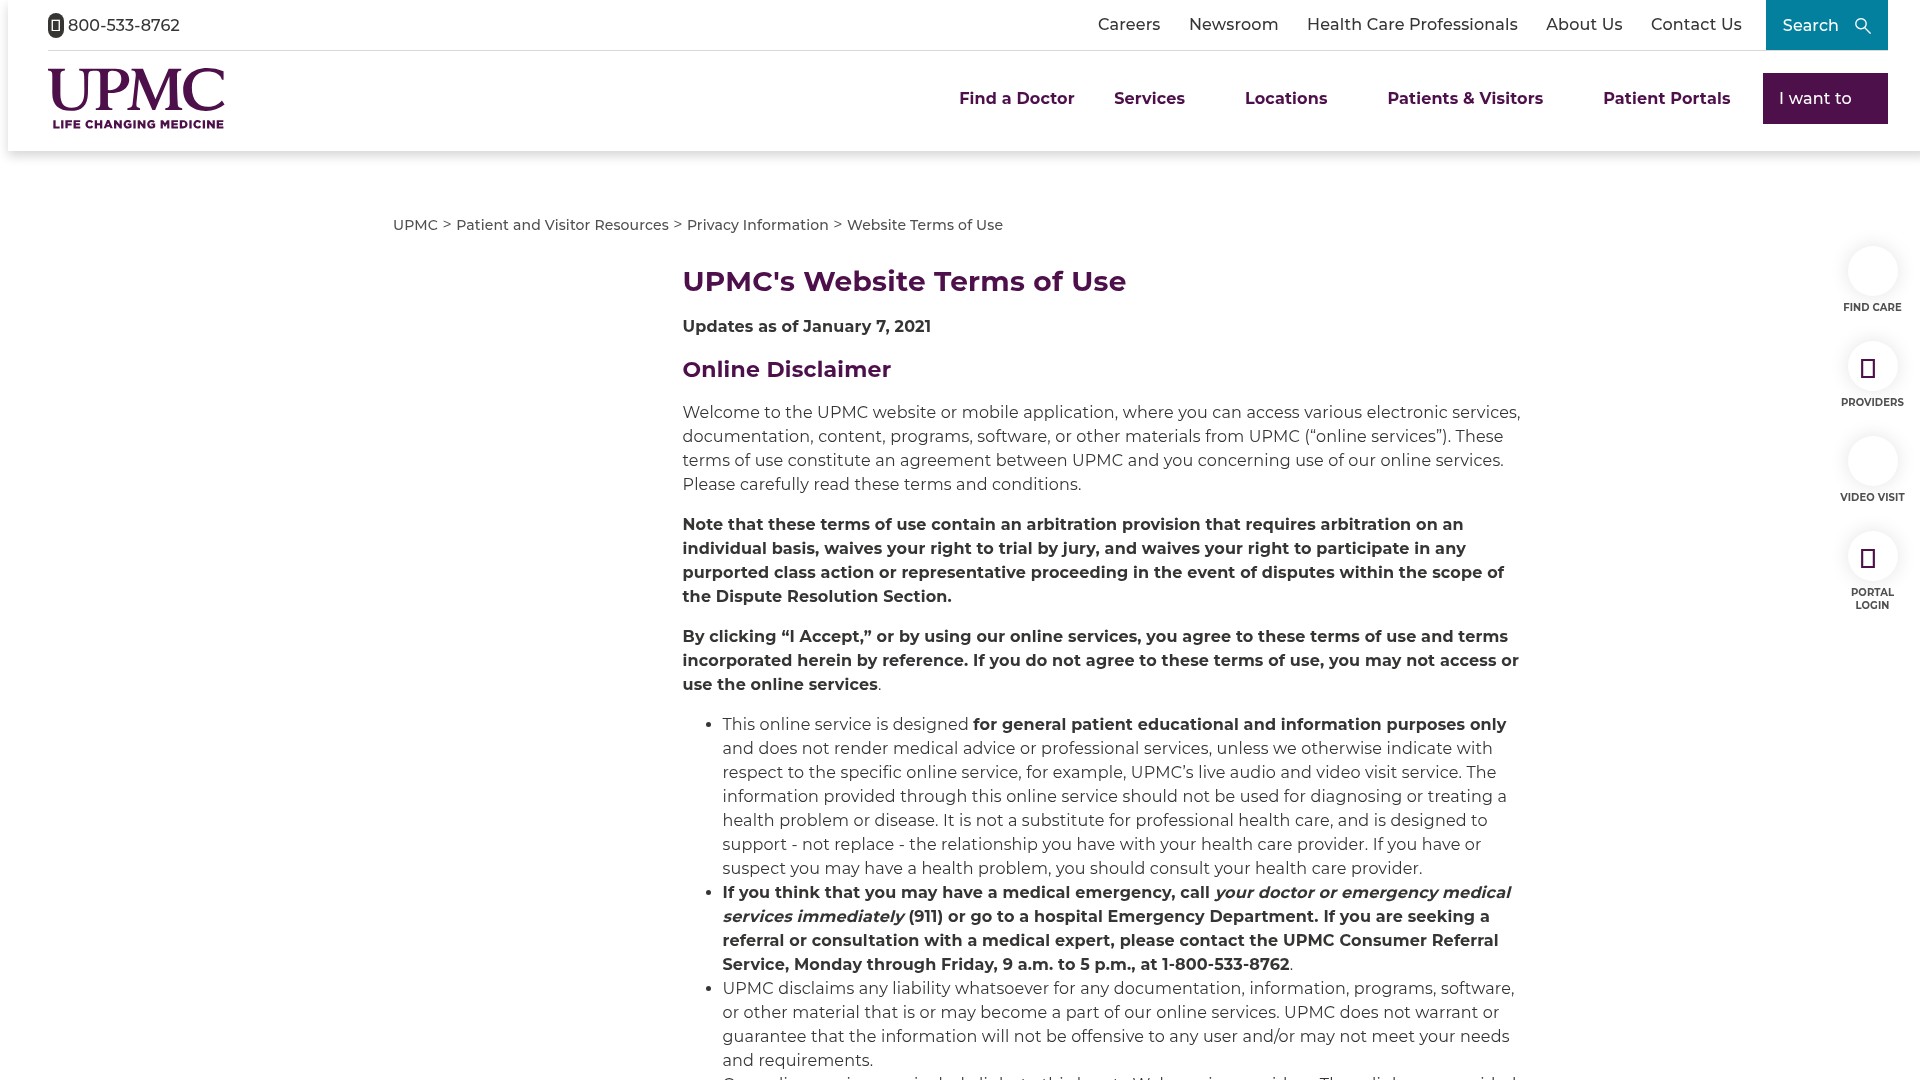
Task: Open Health Care Professionals link
Action: pos(1412,25)
